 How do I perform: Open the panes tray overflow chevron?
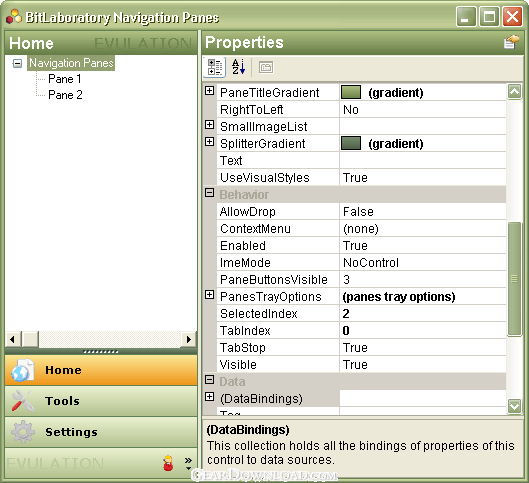[188, 463]
